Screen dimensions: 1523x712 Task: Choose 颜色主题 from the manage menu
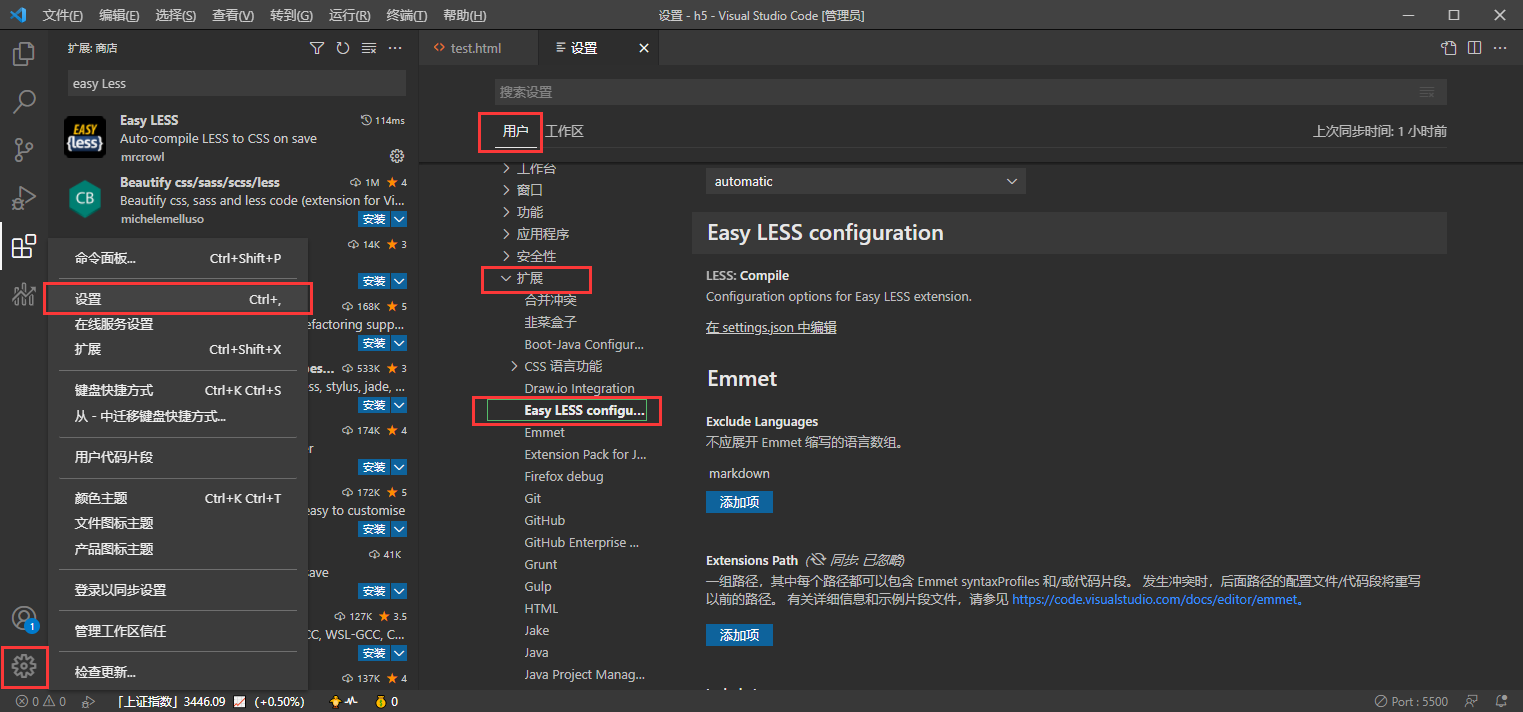click(178, 498)
